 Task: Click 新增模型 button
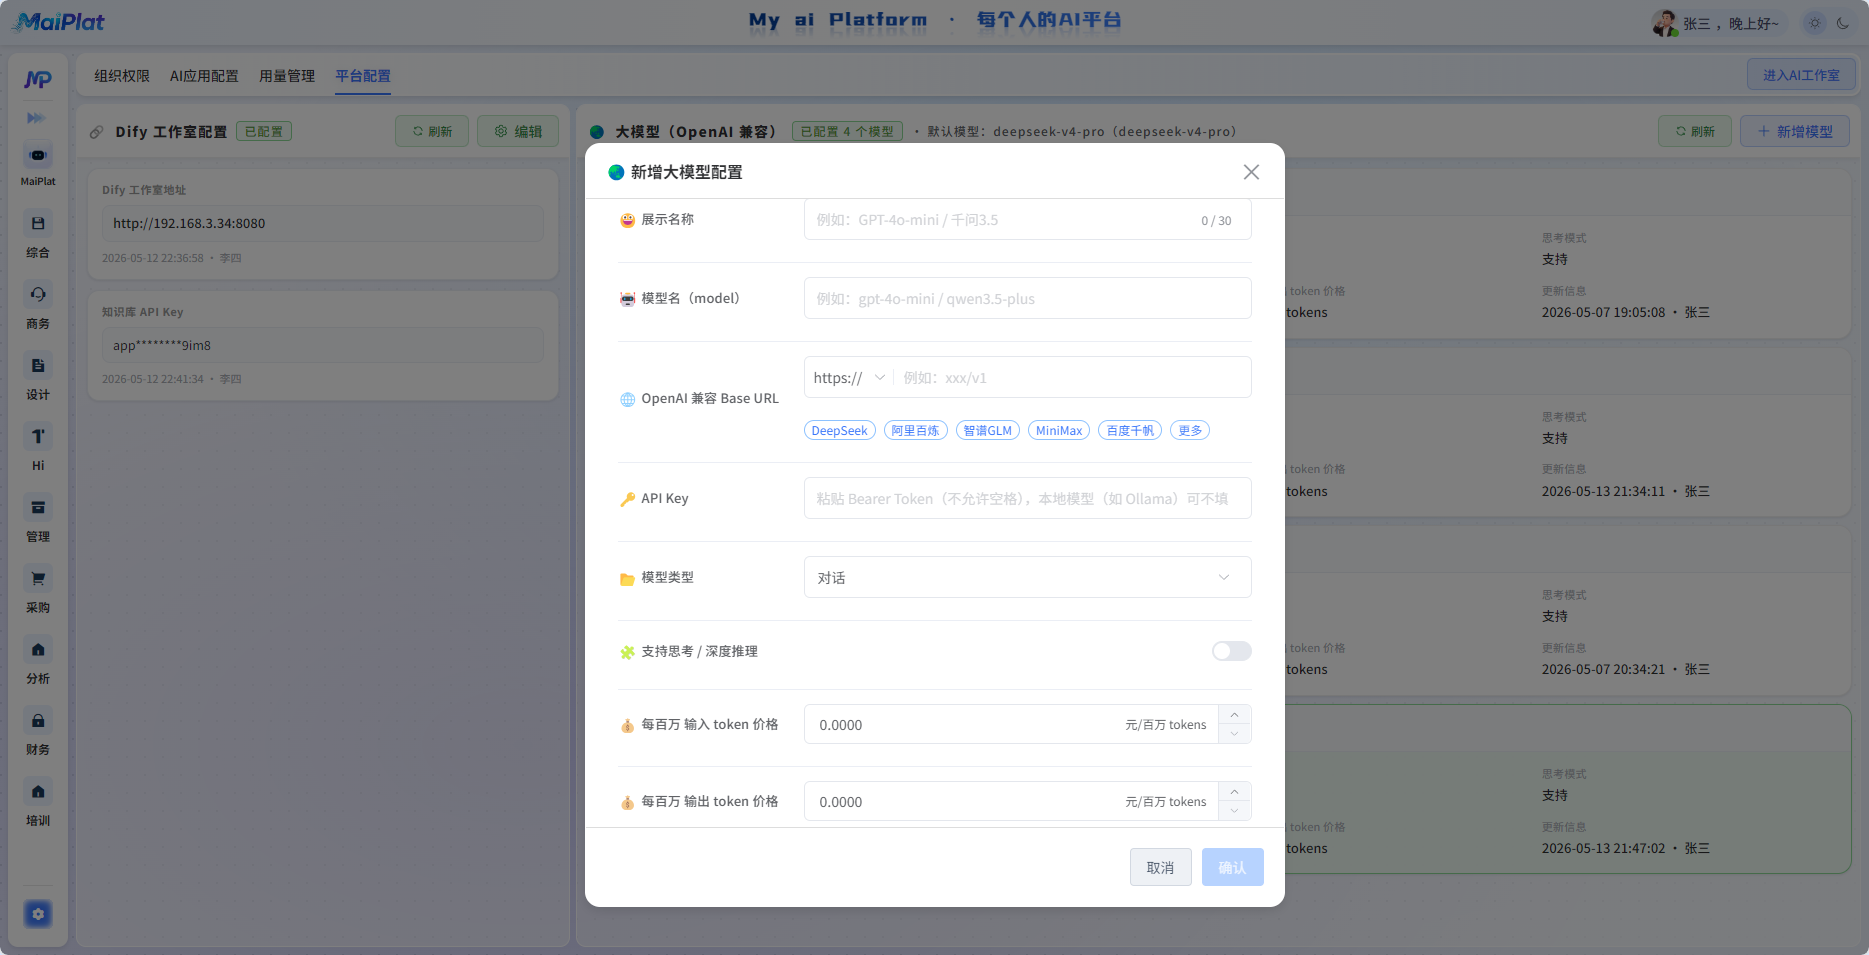[x=1794, y=131]
